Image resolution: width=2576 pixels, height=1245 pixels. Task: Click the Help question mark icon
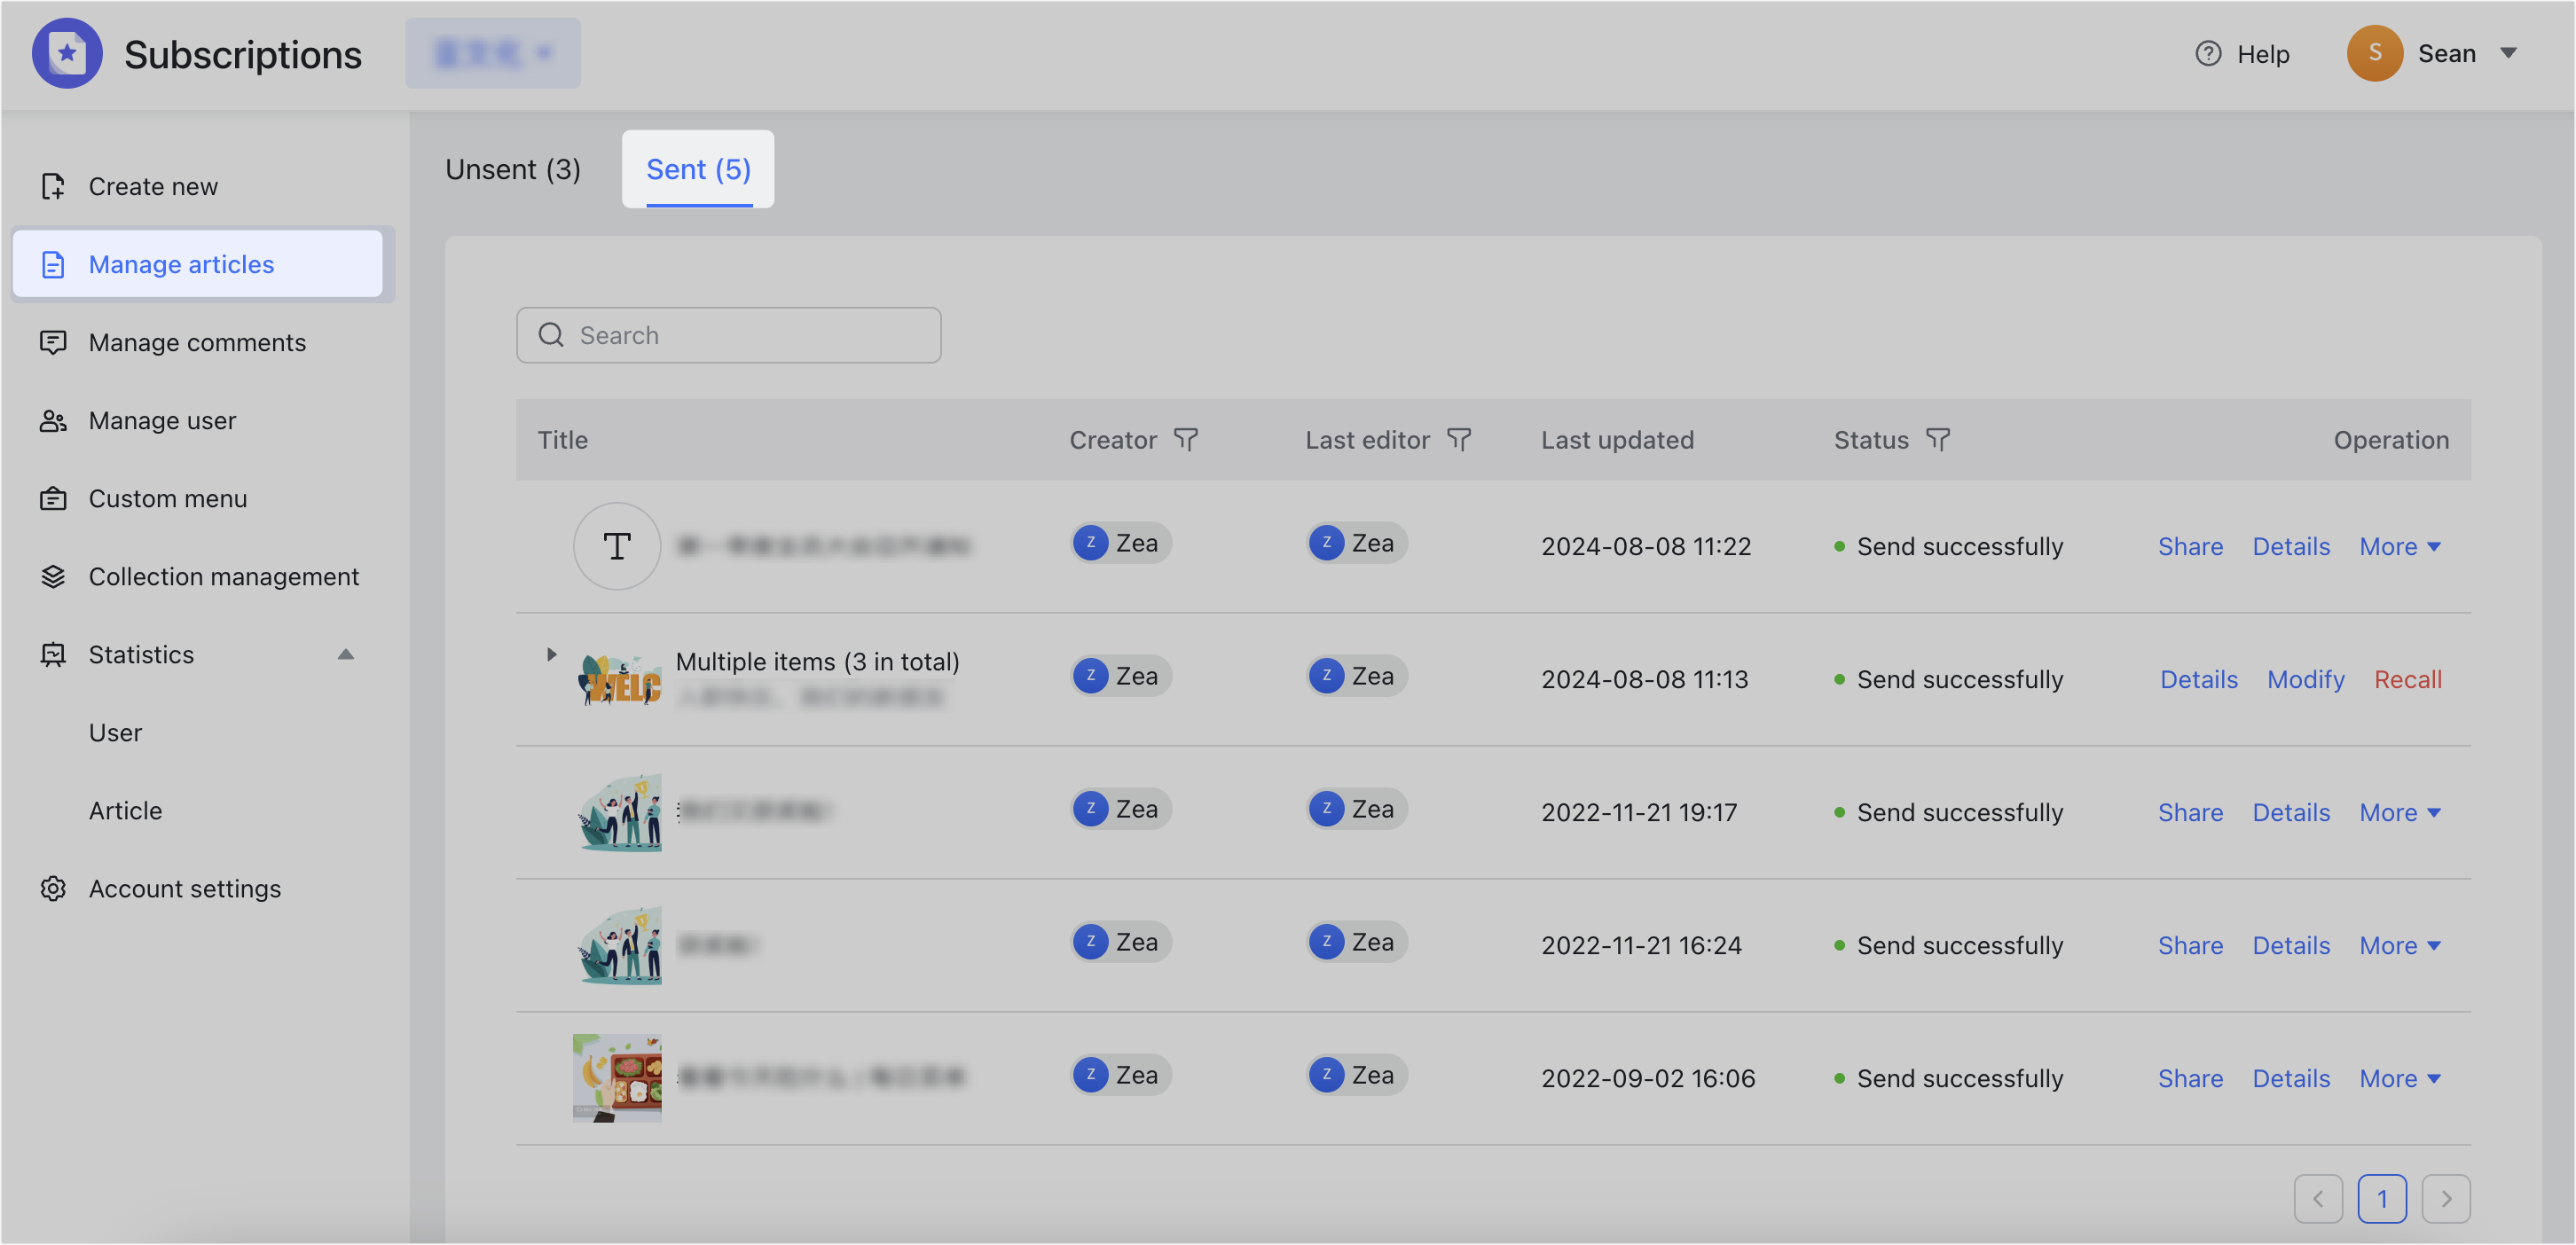(x=2208, y=53)
